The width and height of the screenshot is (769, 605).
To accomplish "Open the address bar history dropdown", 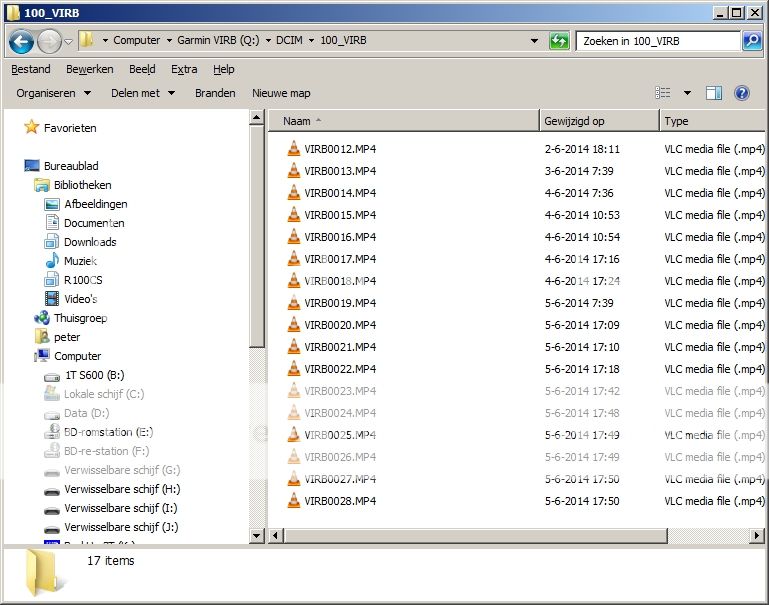I will (535, 41).
